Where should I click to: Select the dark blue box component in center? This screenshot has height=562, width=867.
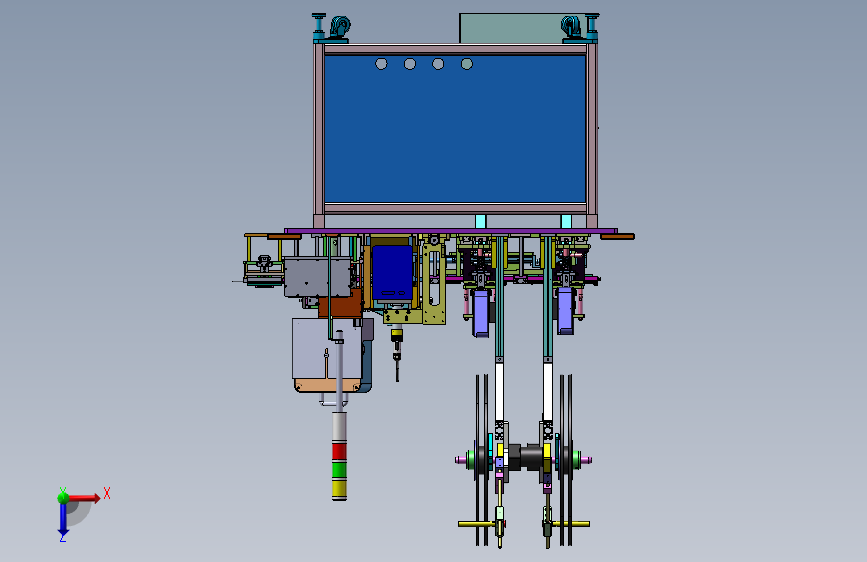(392, 273)
